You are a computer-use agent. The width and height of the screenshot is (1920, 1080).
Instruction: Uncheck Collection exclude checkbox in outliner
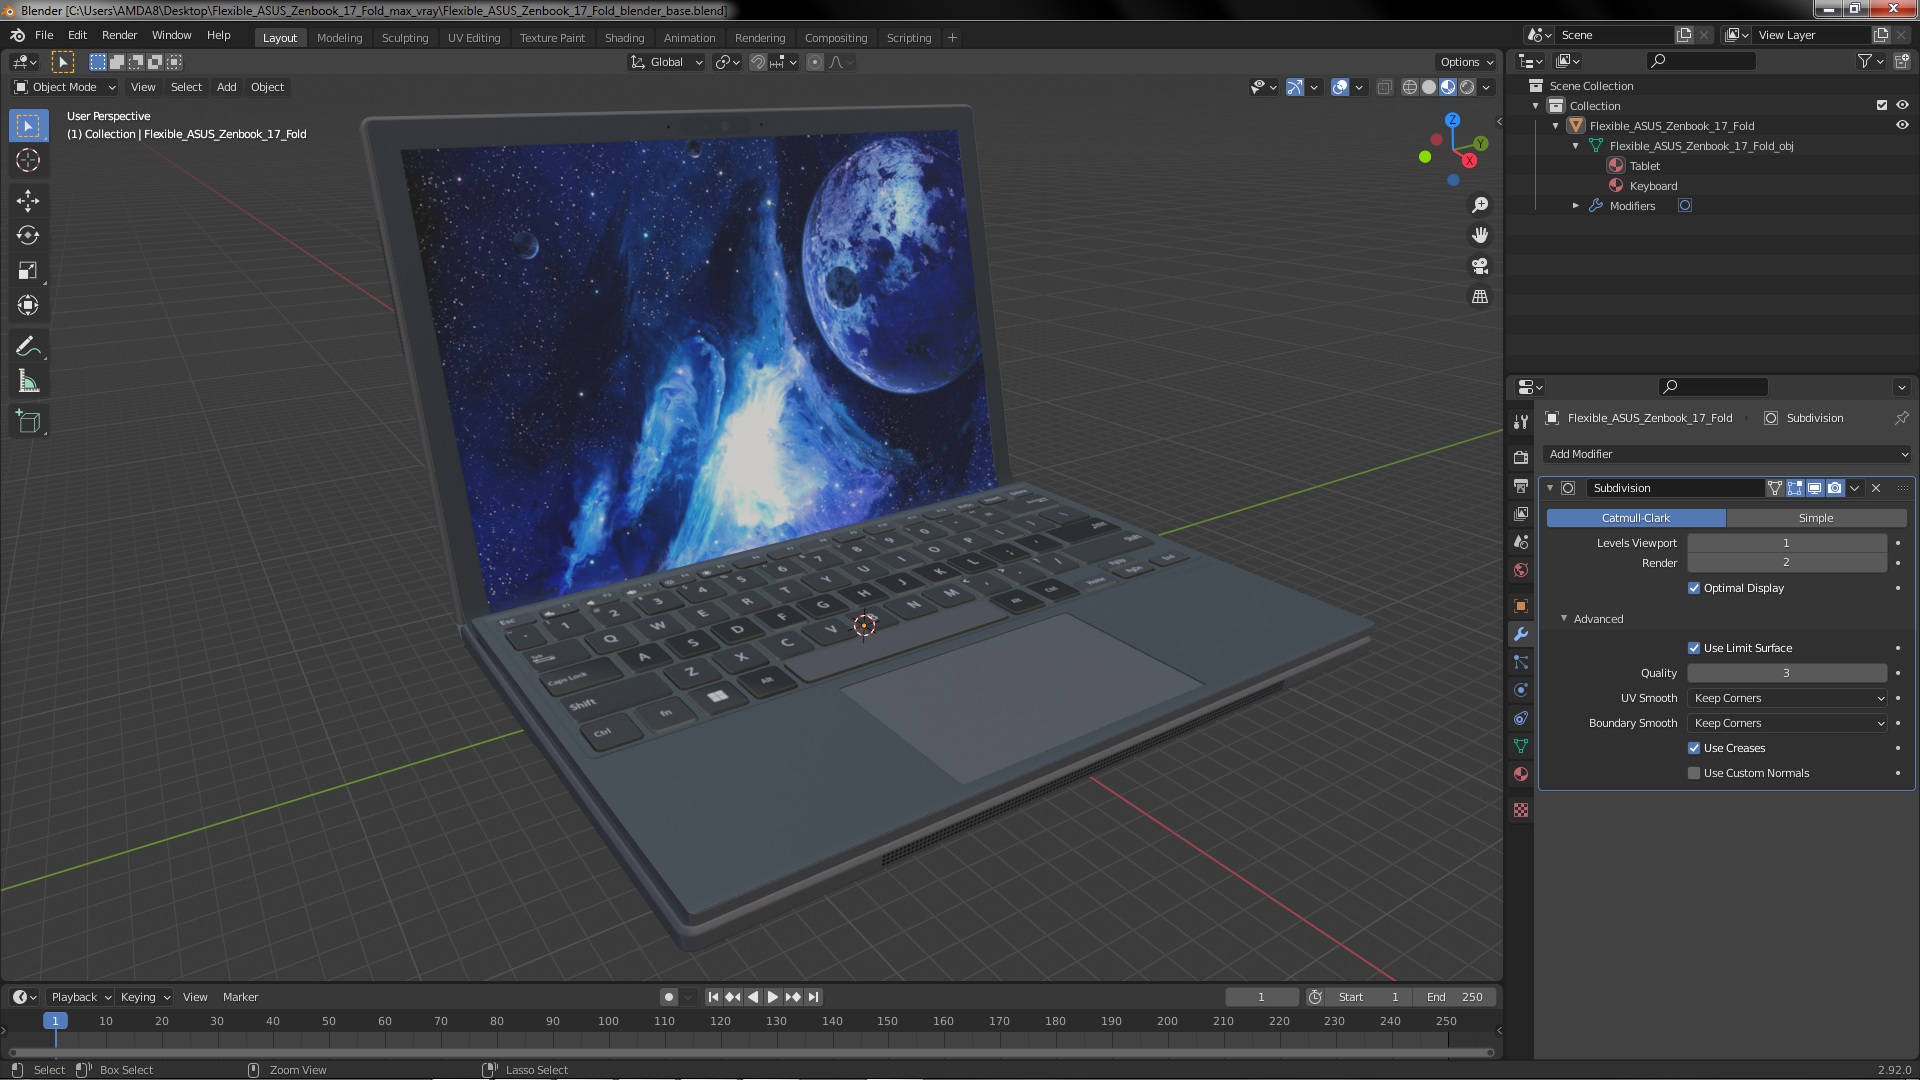[x=1882, y=105]
